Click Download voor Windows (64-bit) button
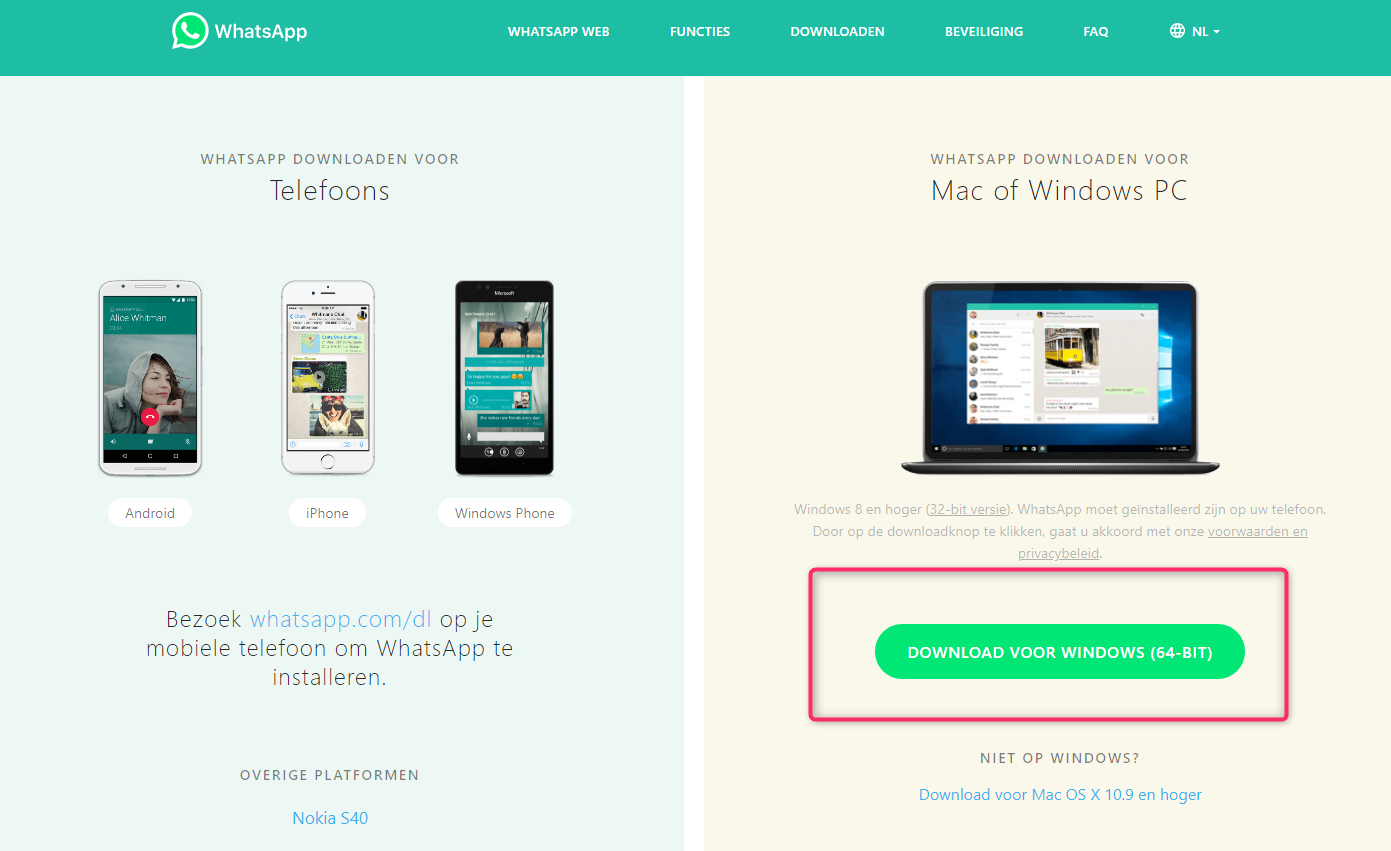 [1059, 652]
